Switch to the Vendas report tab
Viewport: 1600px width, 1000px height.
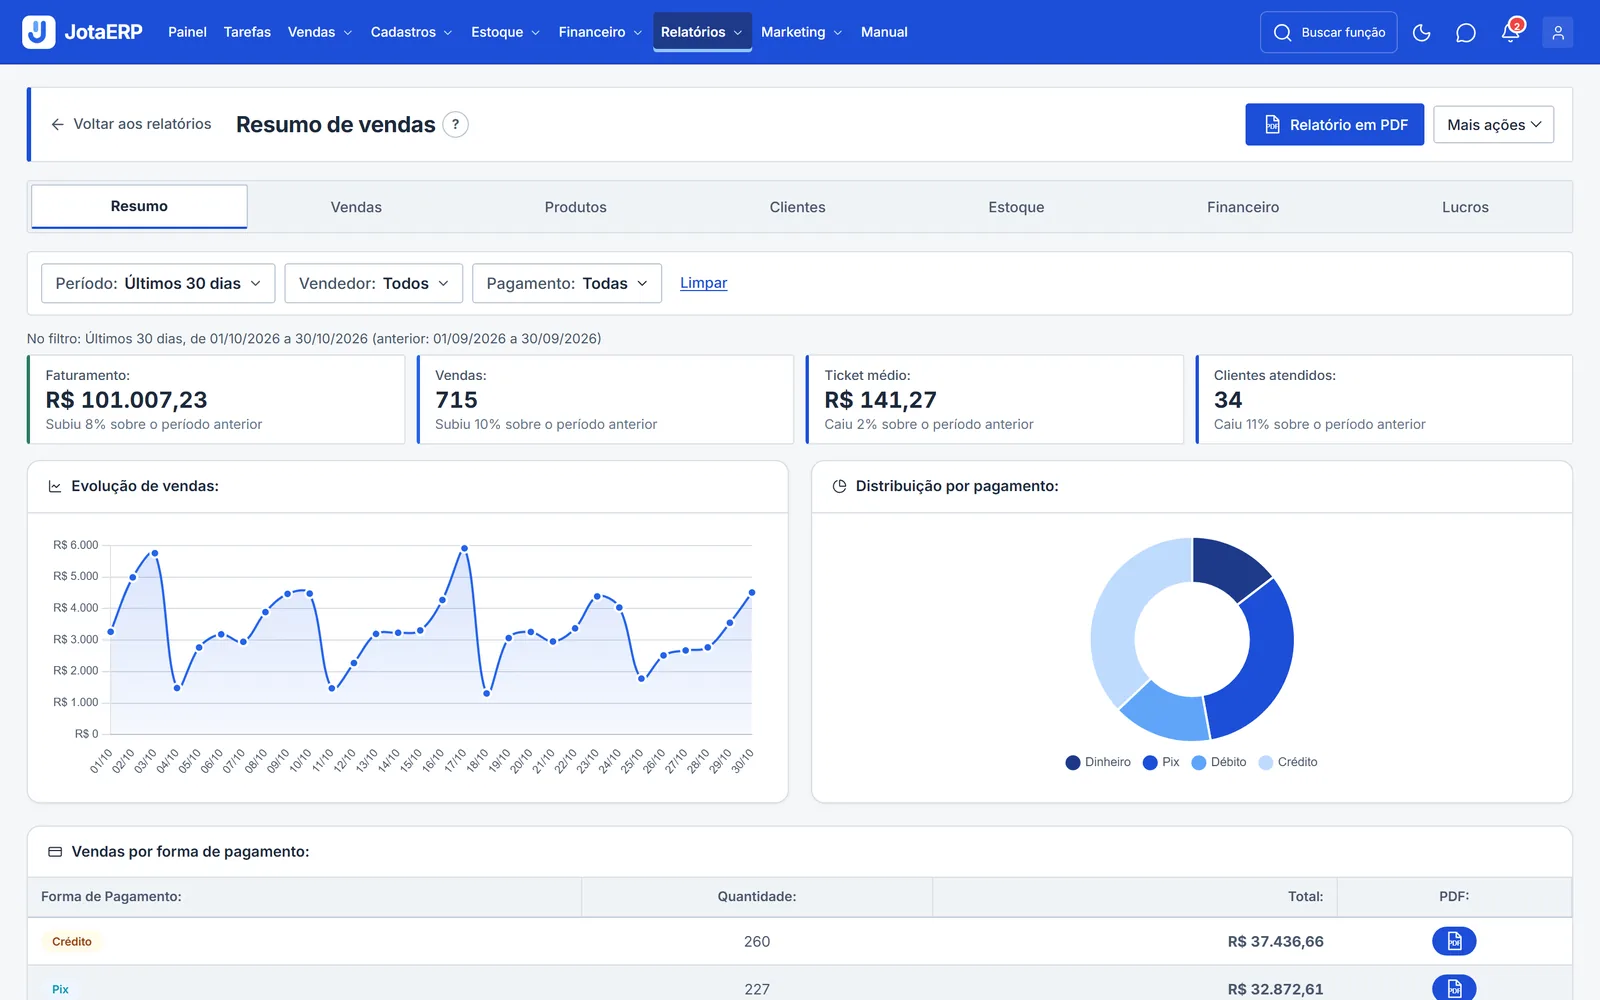(x=356, y=207)
